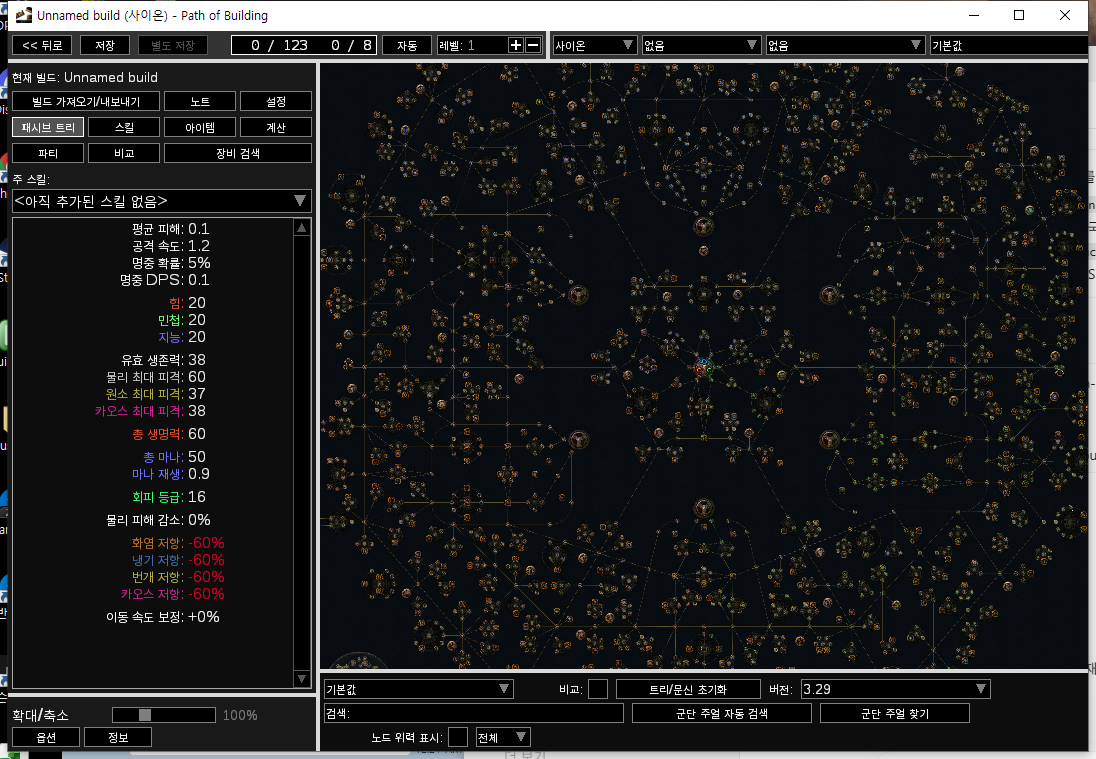Open the 비교 tab in the left panel
Screen dimensions: 1096x759
click(124, 153)
